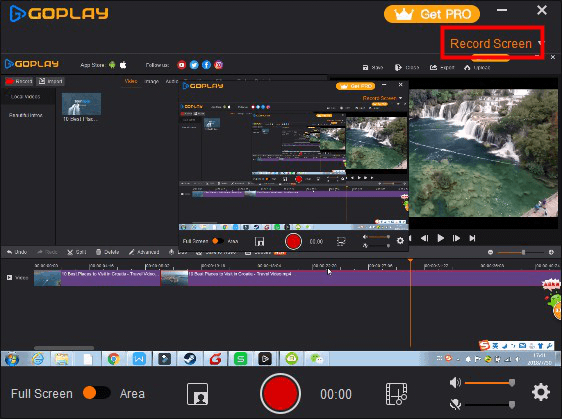Open the recorder settings gear
This screenshot has width=562, height=419.
541,392
